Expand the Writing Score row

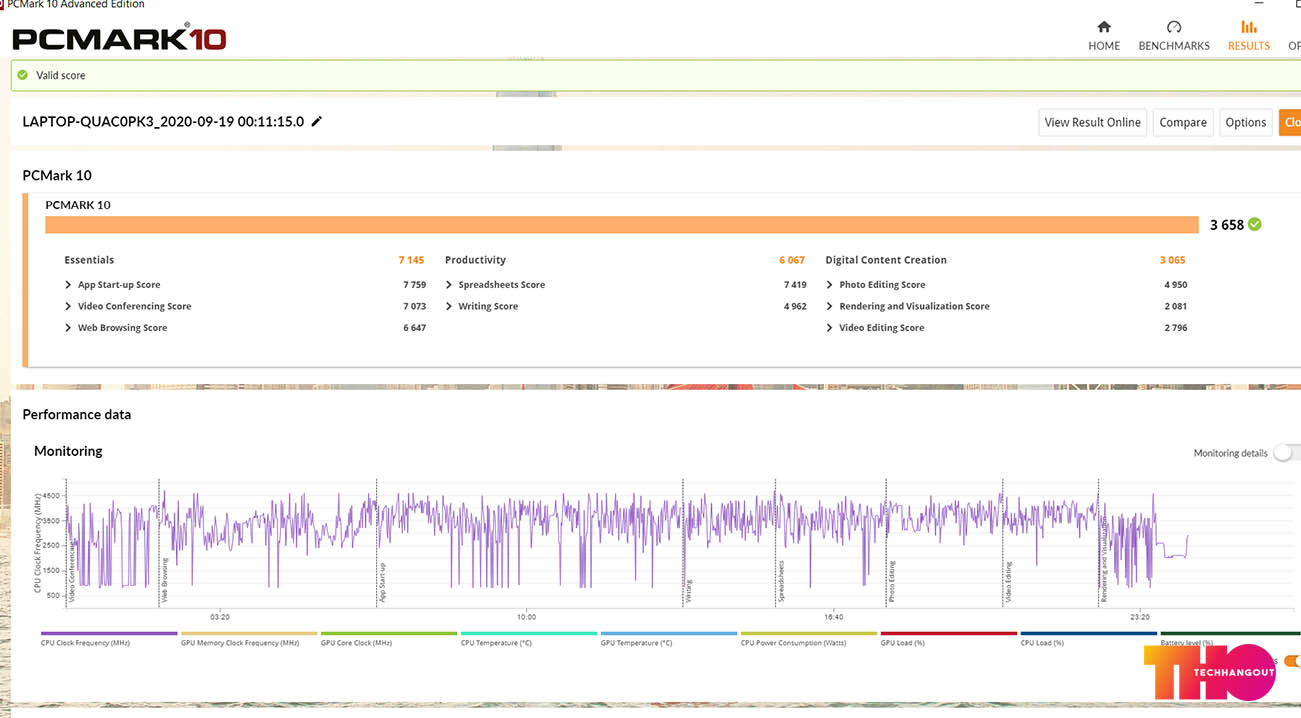(x=449, y=306)
